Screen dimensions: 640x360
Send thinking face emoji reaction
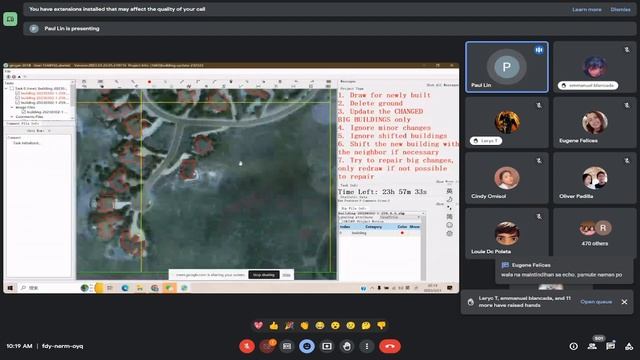click(x=366, y=325)
